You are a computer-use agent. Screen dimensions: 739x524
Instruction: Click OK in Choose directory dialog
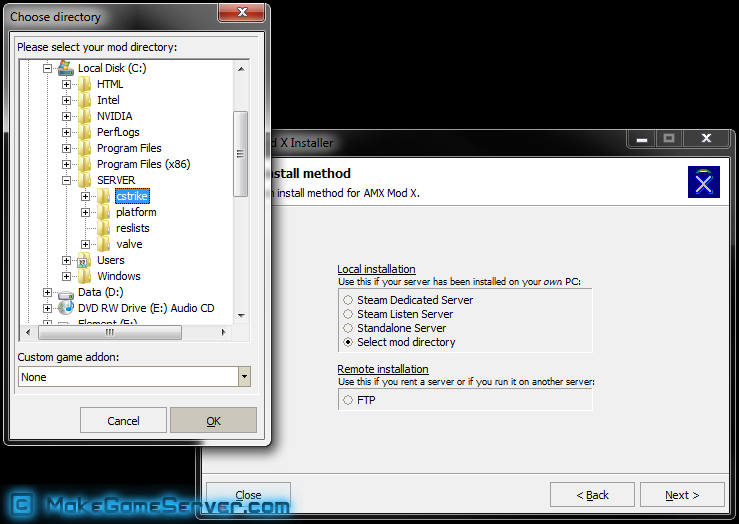coord(213,420)
